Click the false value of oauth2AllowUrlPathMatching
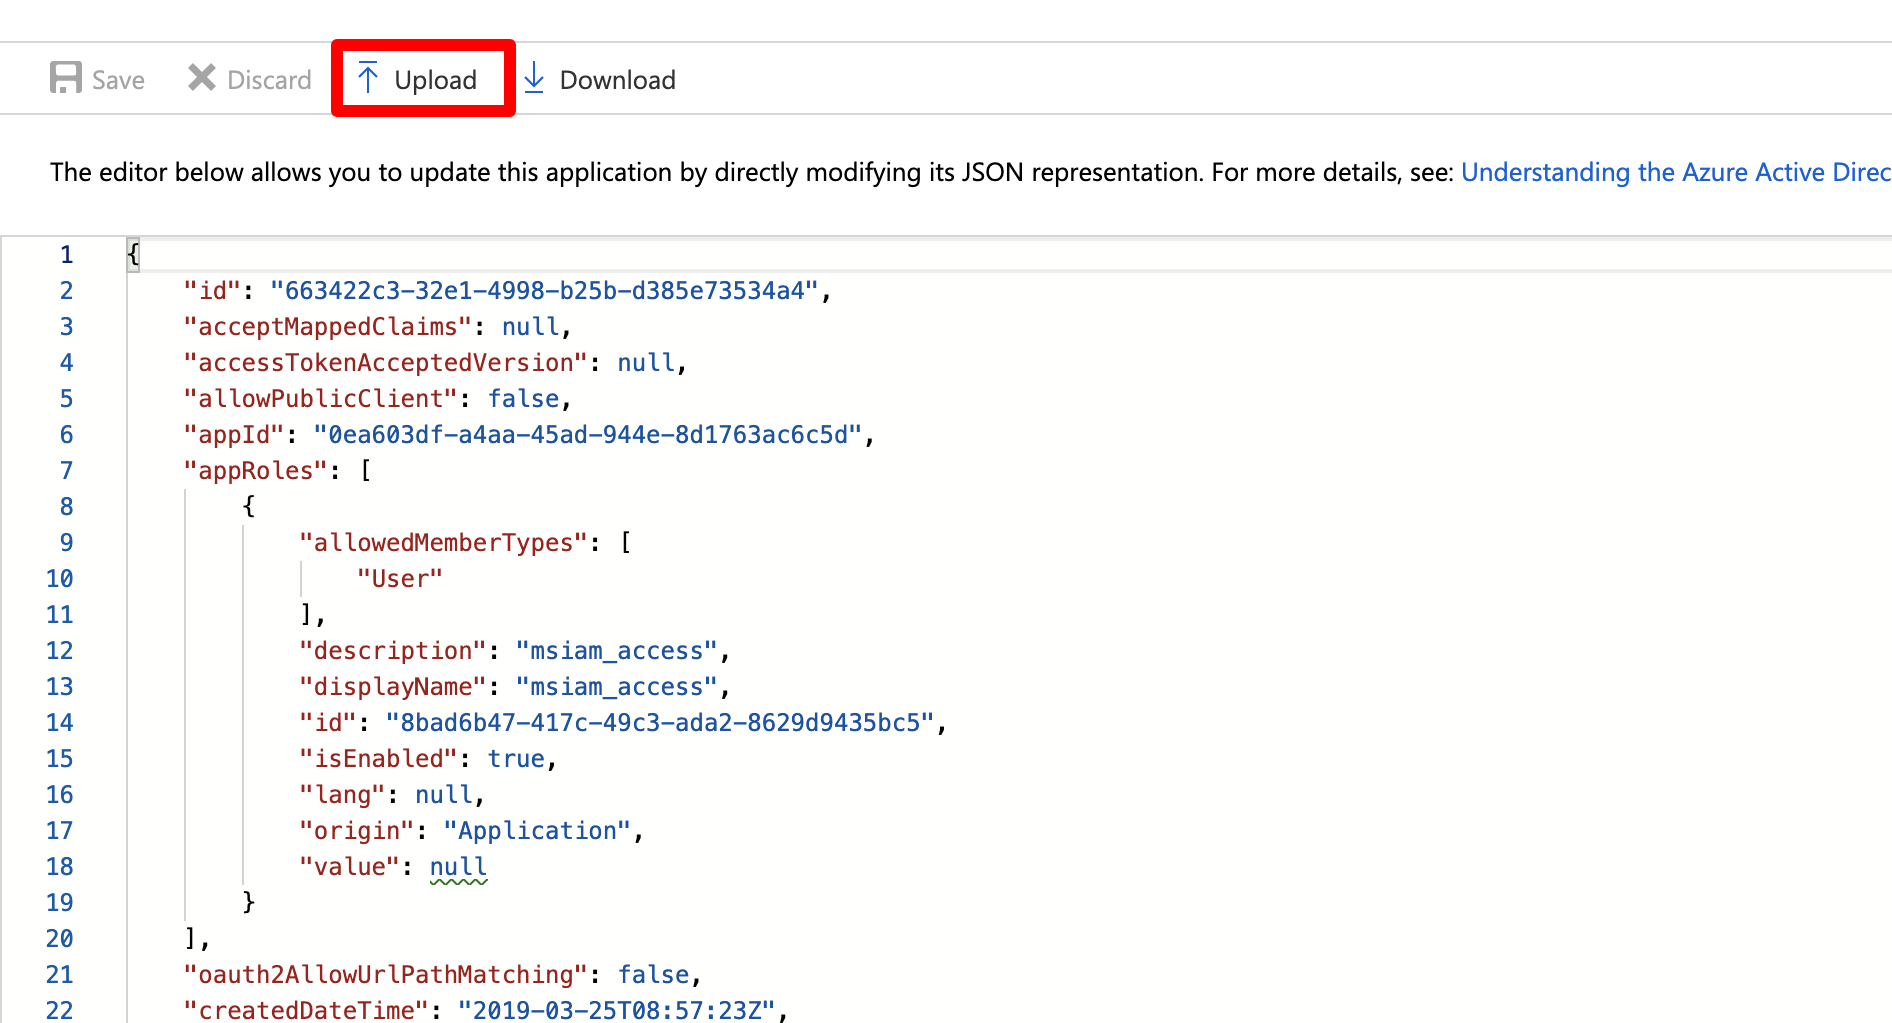1892x1023 pixels. click(654, 975)
